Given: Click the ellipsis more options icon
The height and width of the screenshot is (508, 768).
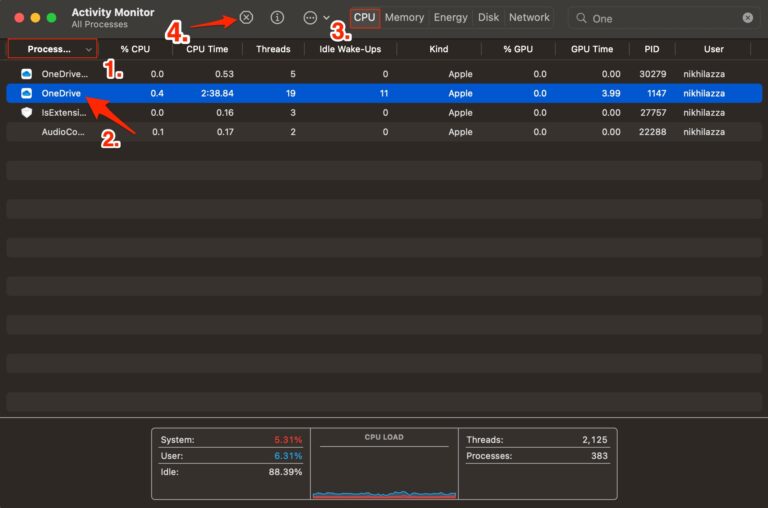Looking at the screenshot, I should 310,18.
